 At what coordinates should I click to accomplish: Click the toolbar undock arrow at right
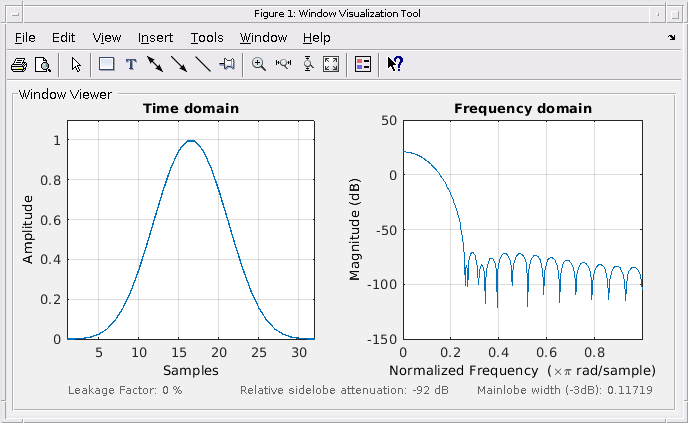672,38
